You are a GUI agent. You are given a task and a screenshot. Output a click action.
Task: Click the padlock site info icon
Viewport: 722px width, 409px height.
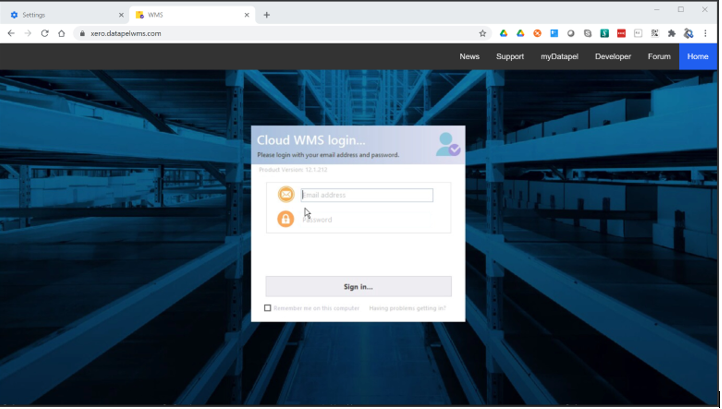(x=82, y=33)
